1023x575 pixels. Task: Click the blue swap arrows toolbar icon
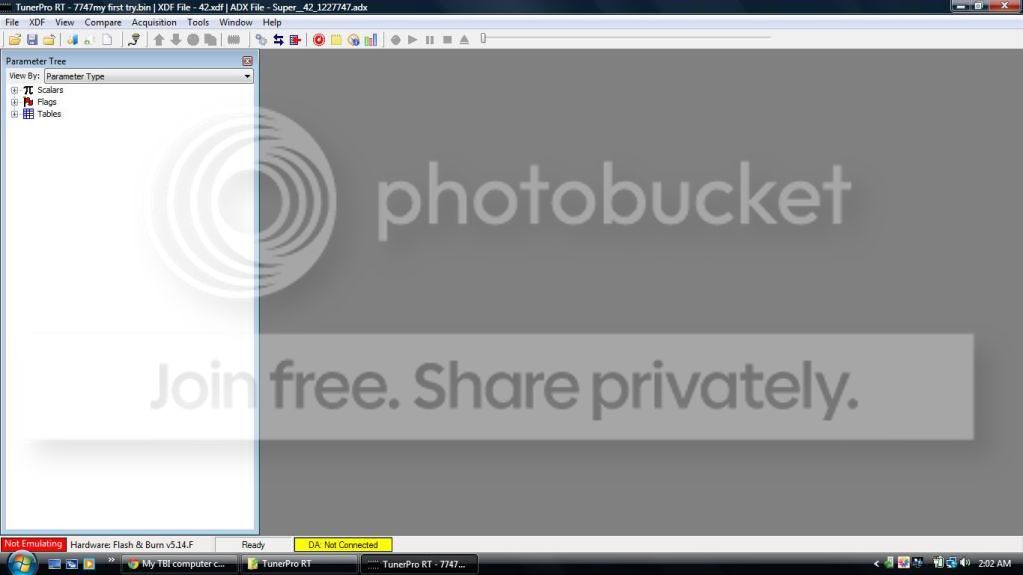pyautogui.click(x=279, y=40)
